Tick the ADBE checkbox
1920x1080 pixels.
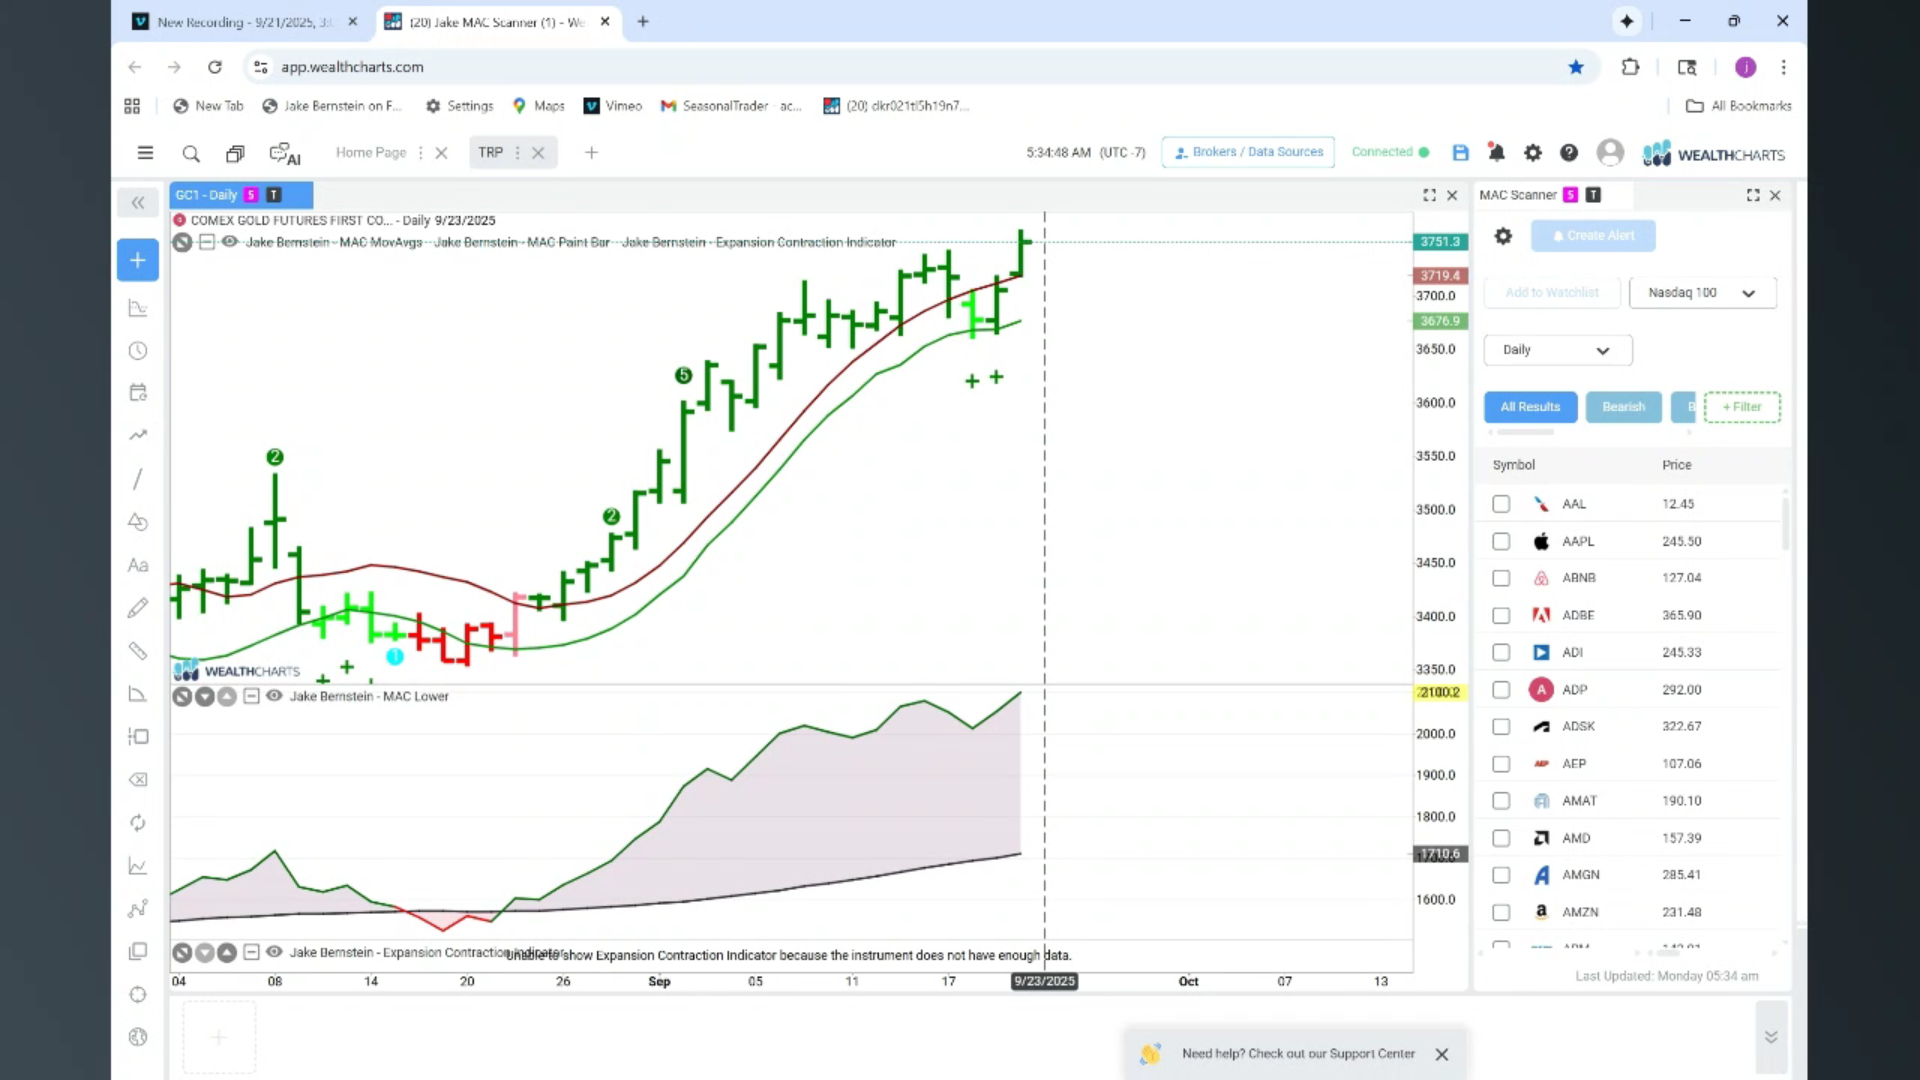click(1501, 615)
